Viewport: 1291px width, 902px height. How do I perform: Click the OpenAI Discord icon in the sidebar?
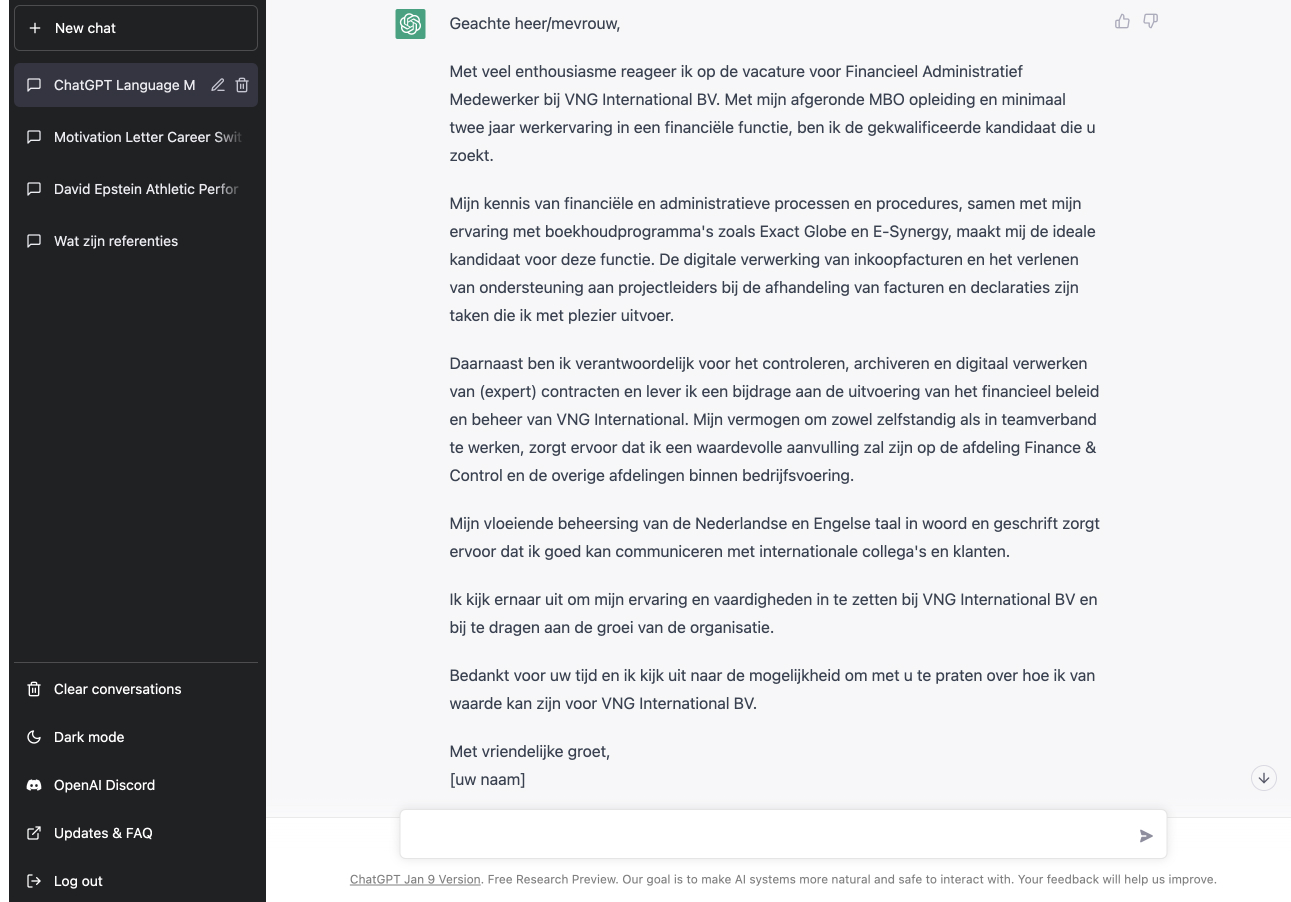pos(33,784)
